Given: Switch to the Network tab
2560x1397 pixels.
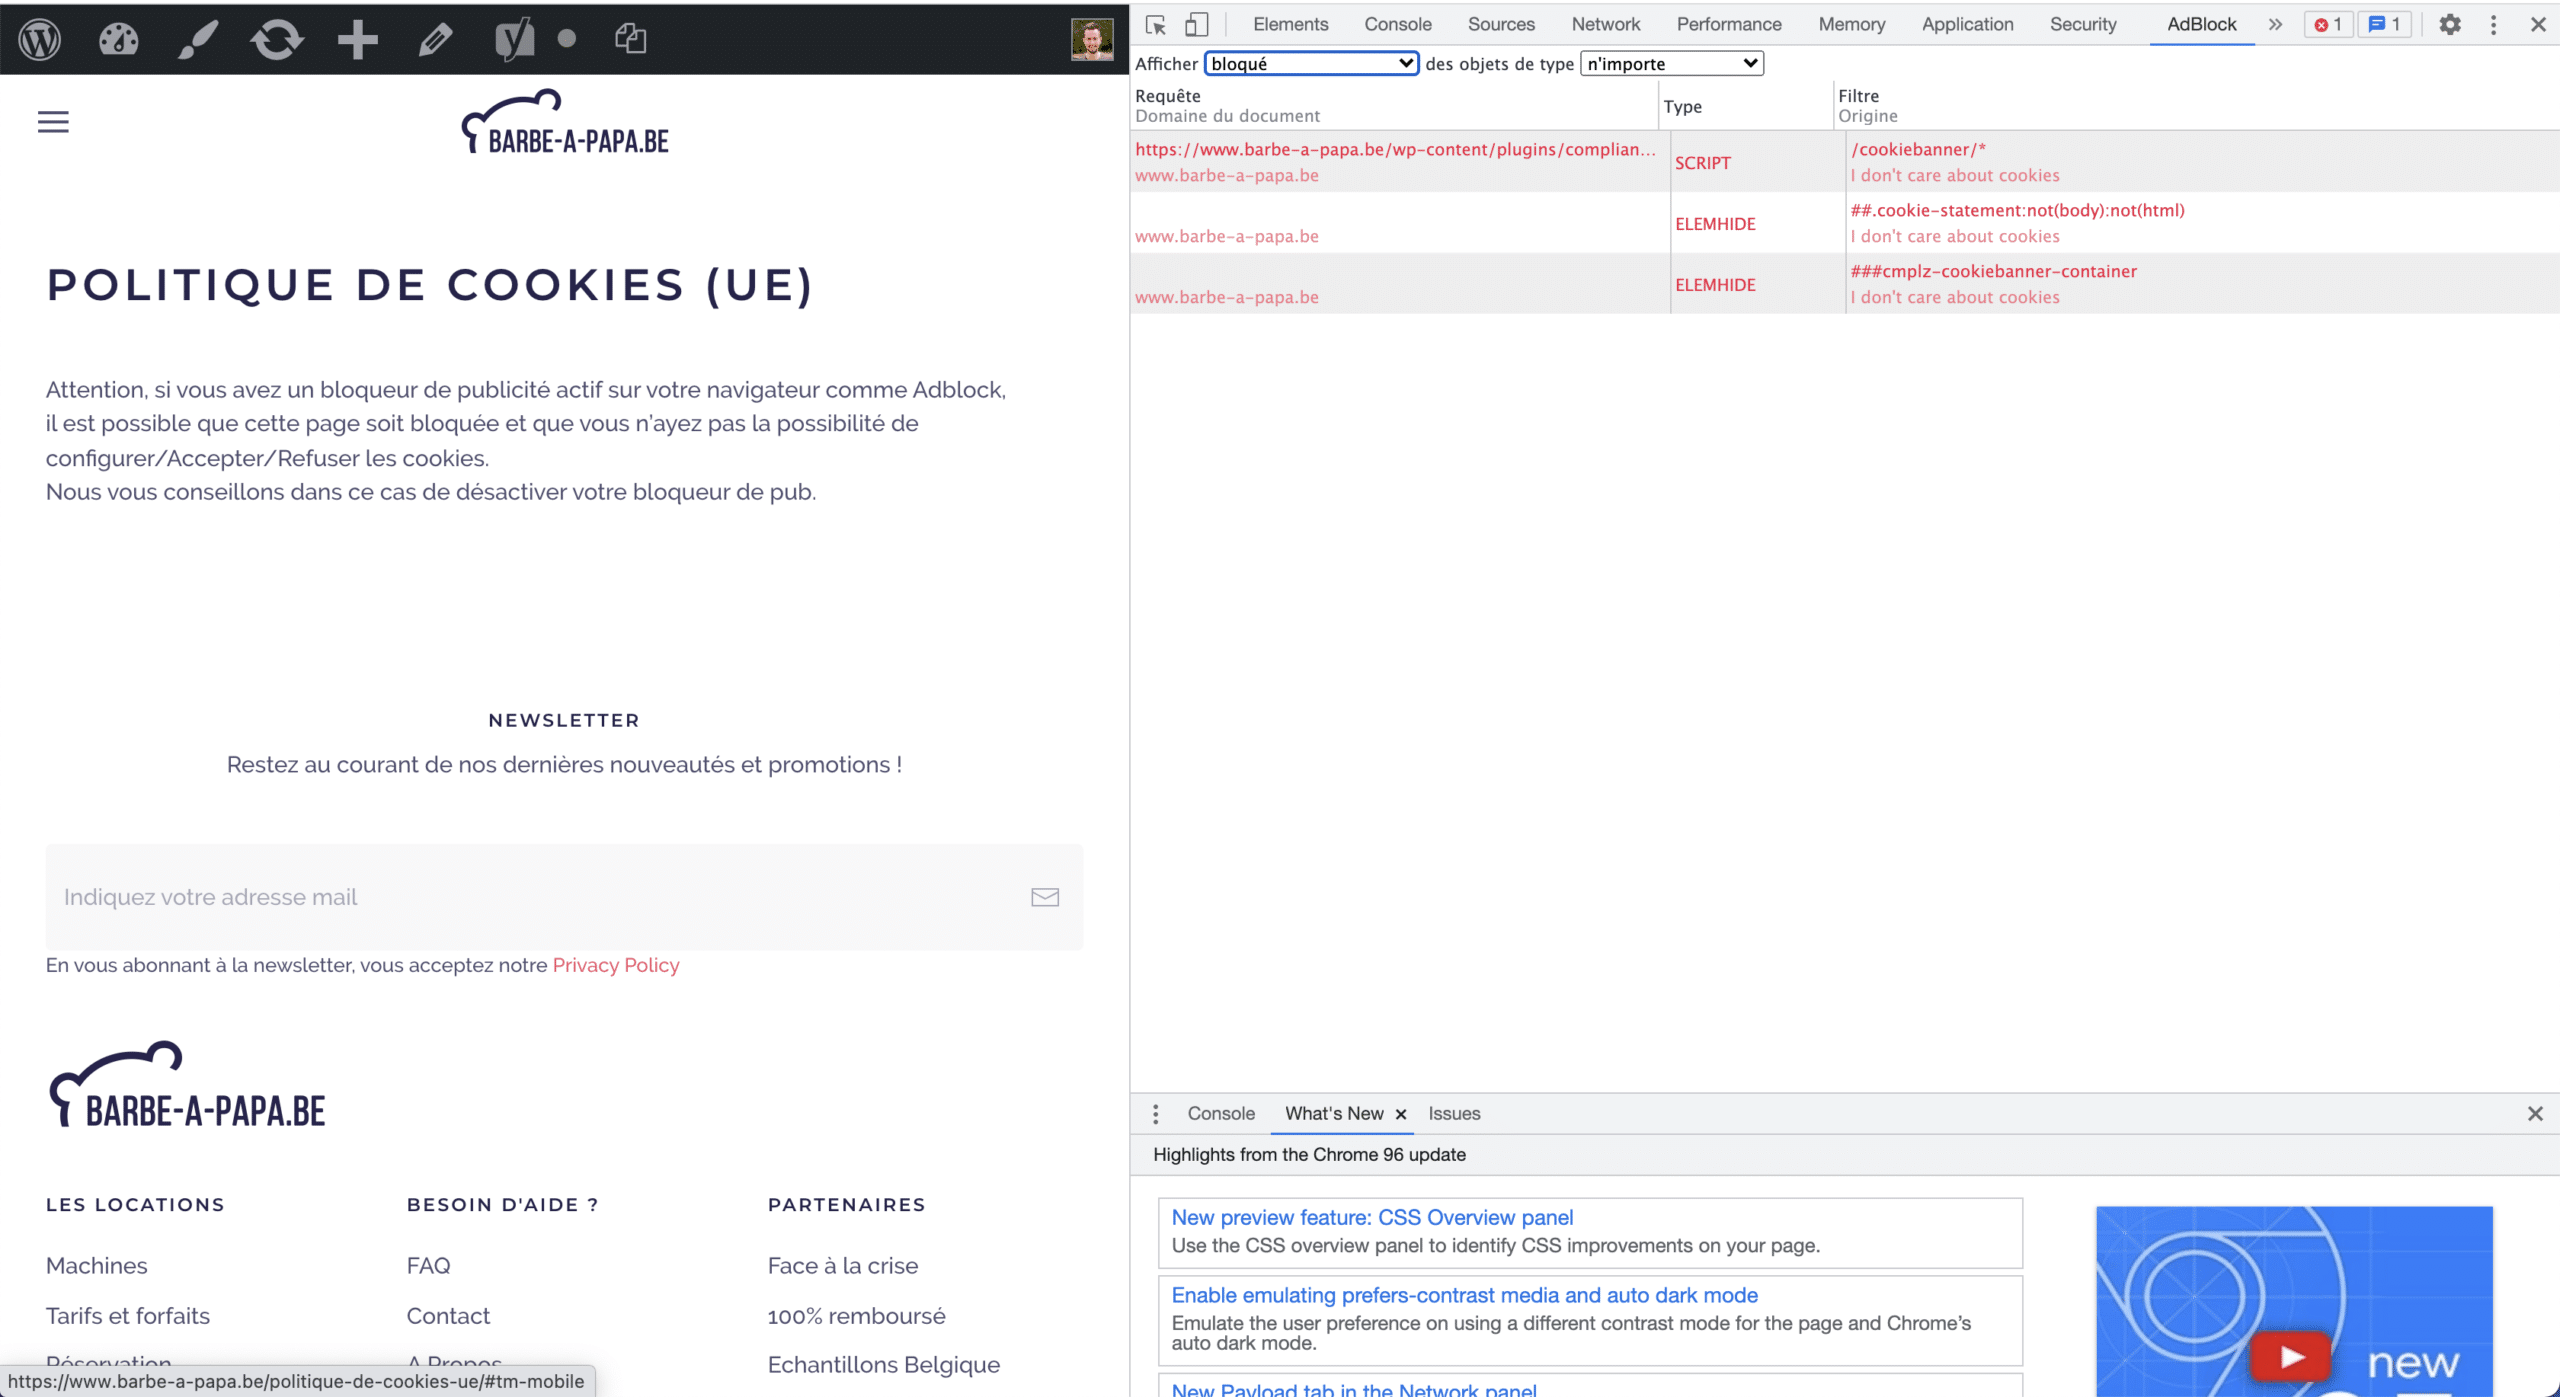Looking at the screenshot, I should click(x=1605, y=24).
